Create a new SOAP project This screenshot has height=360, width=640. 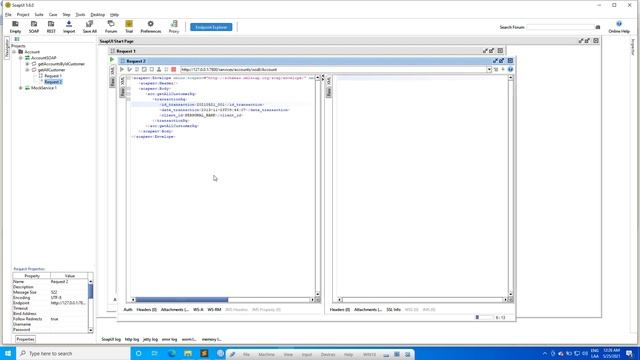(x=34, y=27)
